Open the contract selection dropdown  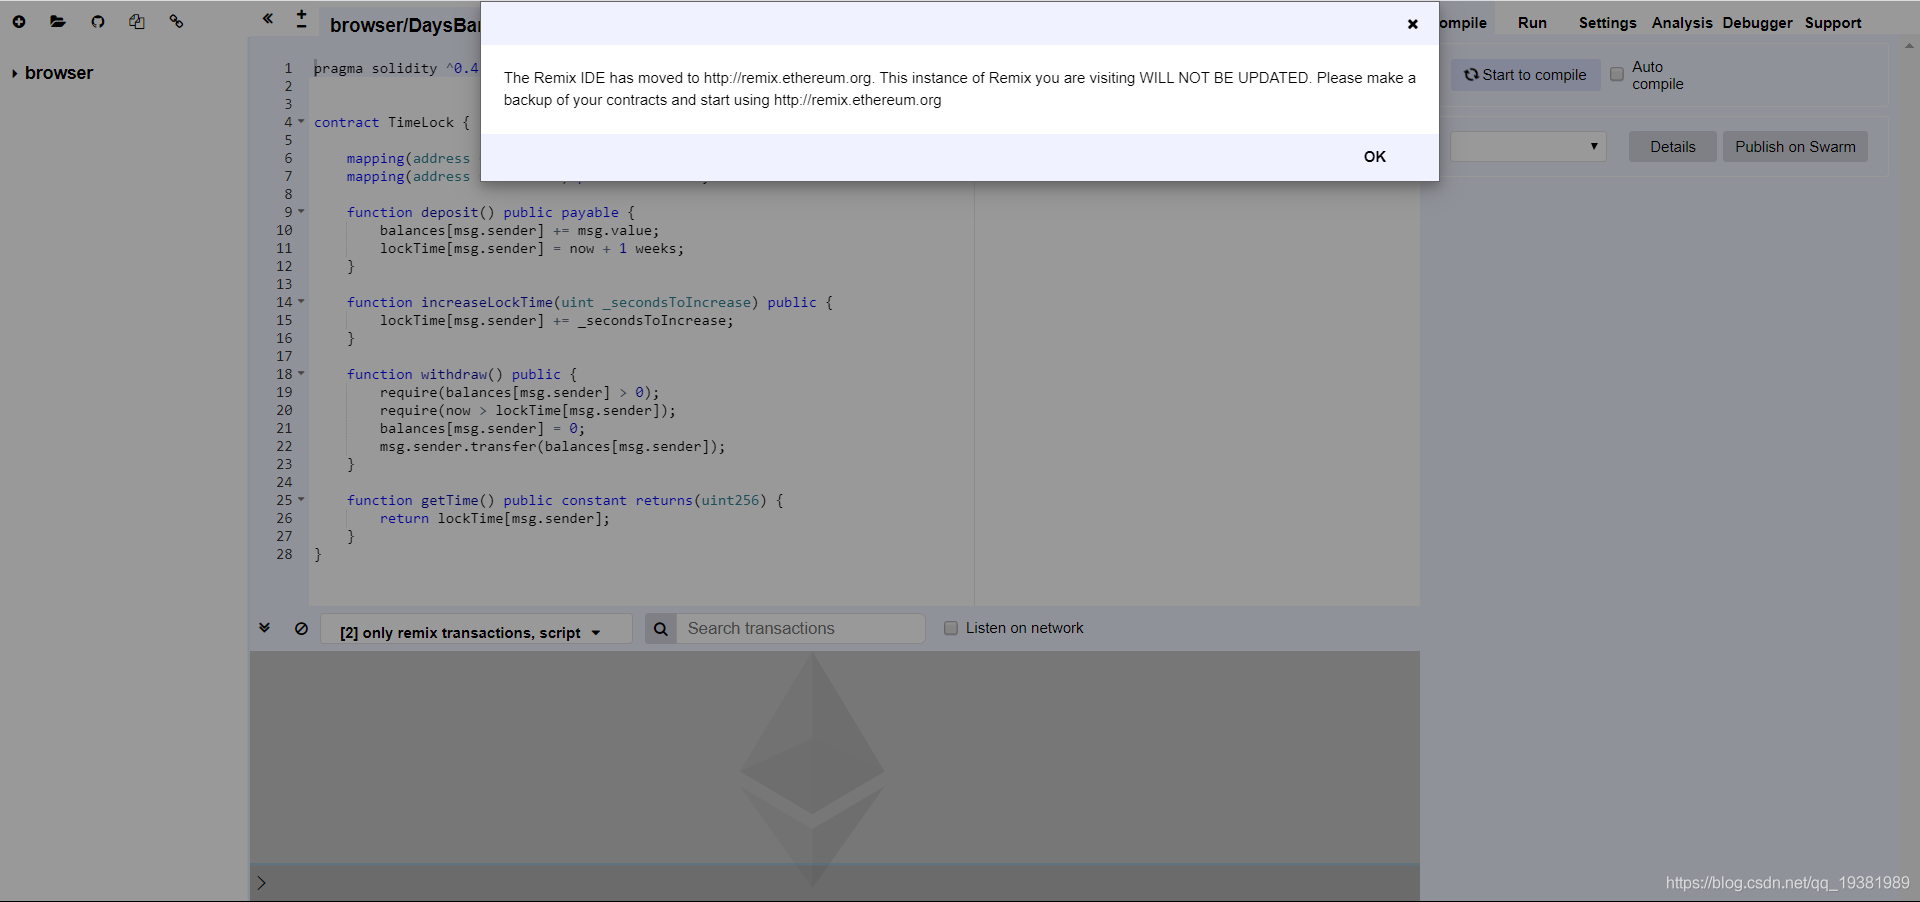click(x=1528, y=146)
